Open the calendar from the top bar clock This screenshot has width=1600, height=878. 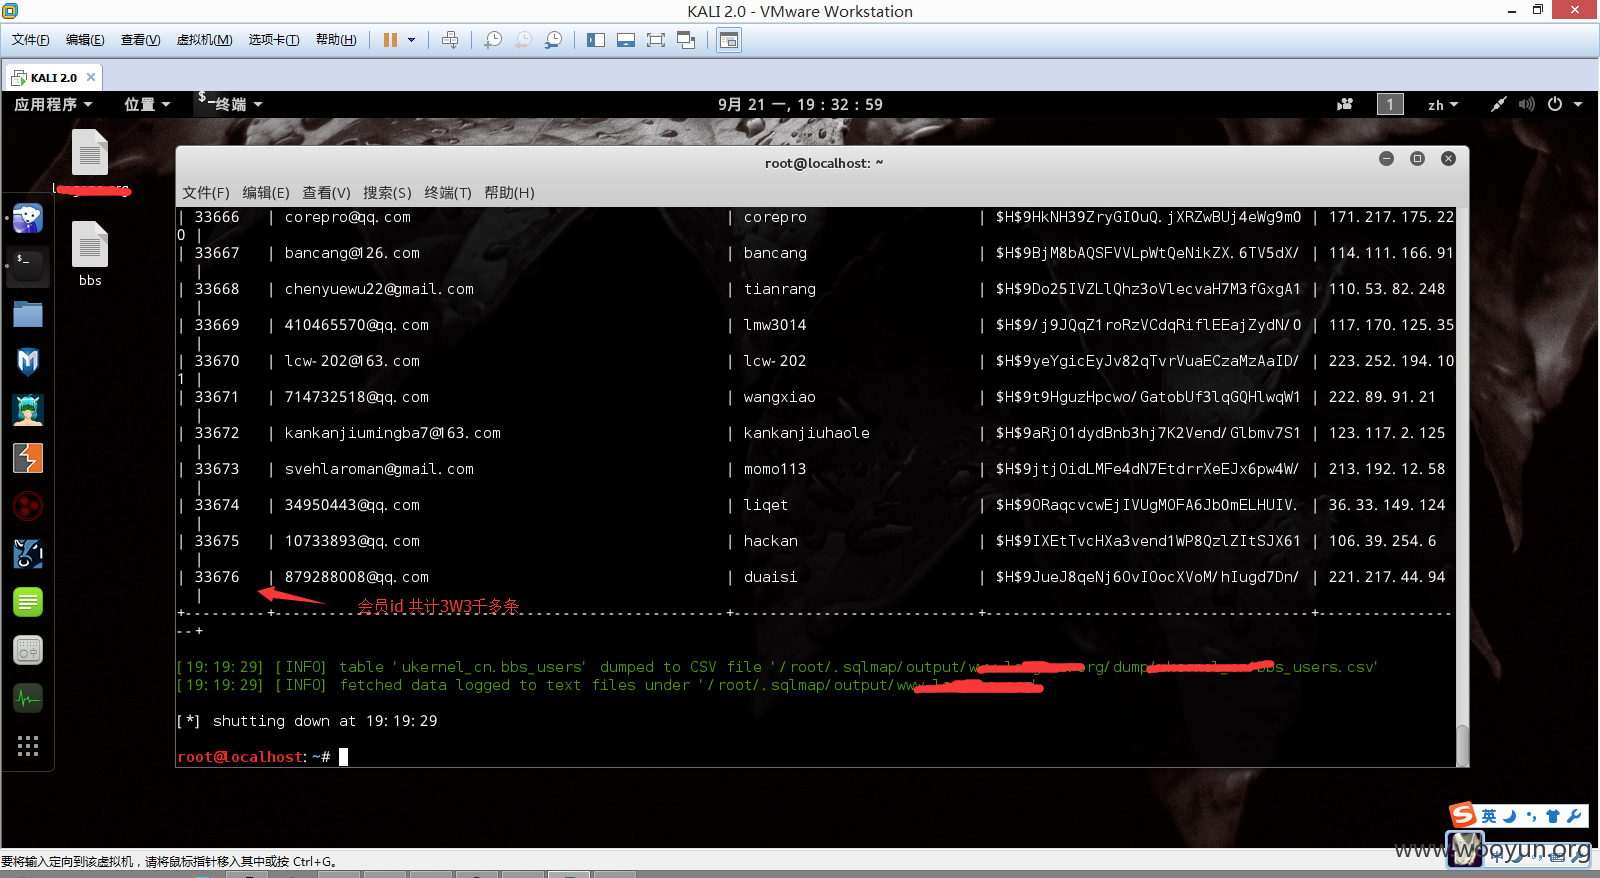800,104
